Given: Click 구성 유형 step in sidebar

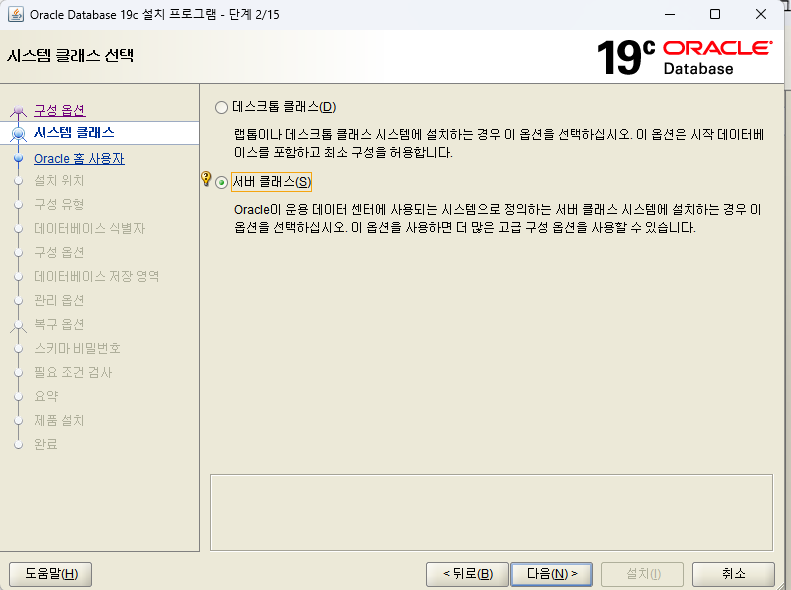Looking at the screenshot, I should (59, 204).
